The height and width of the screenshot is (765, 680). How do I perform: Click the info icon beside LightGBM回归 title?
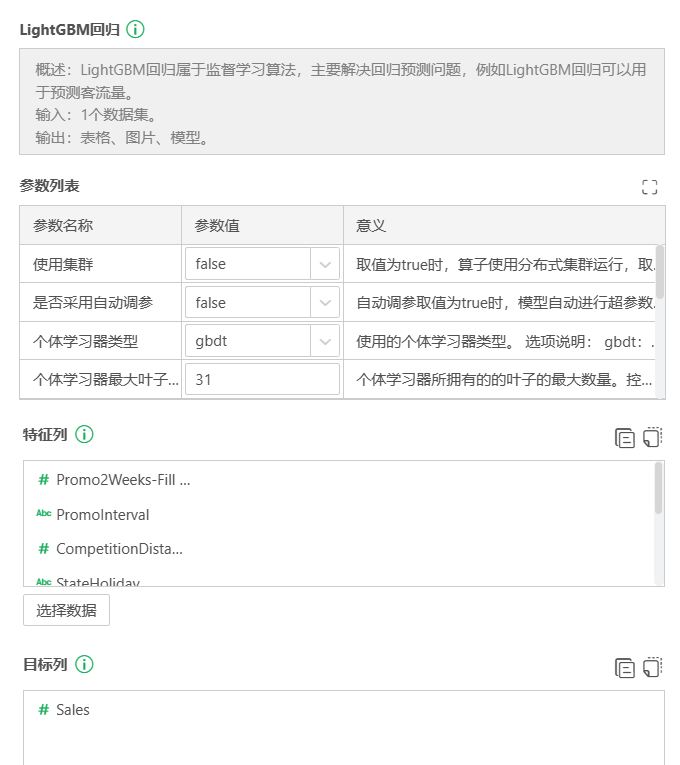tap(135, 29)
